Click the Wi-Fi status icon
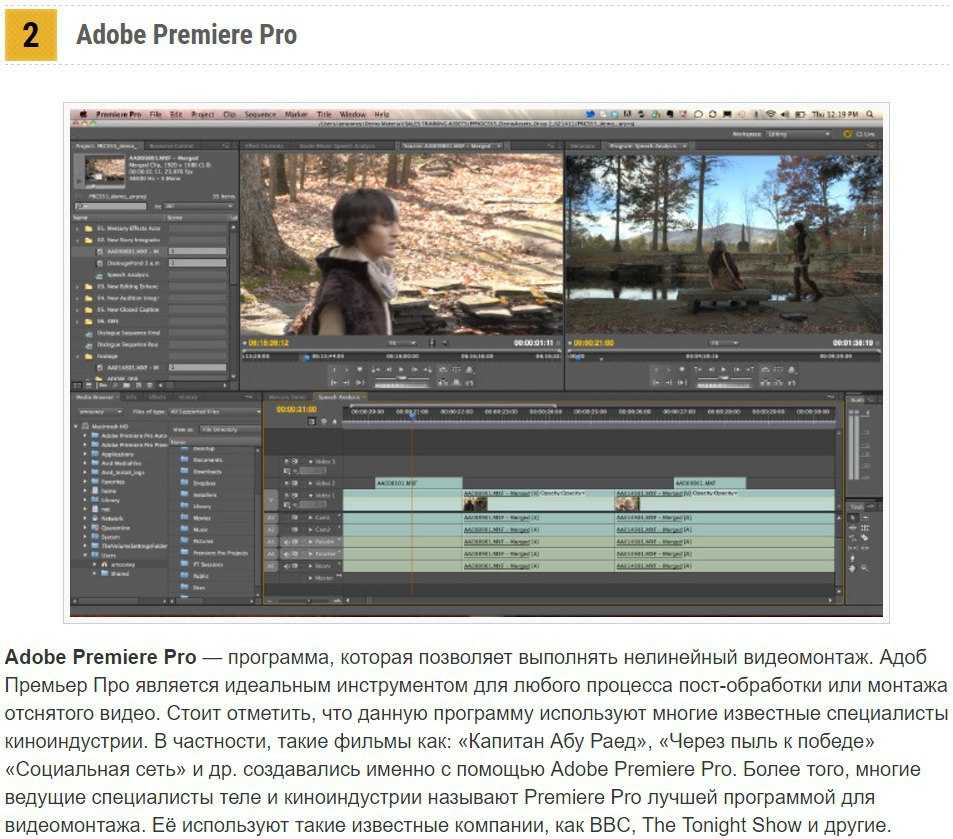This screenshot has width=953, height=839. tap(770, 114)
